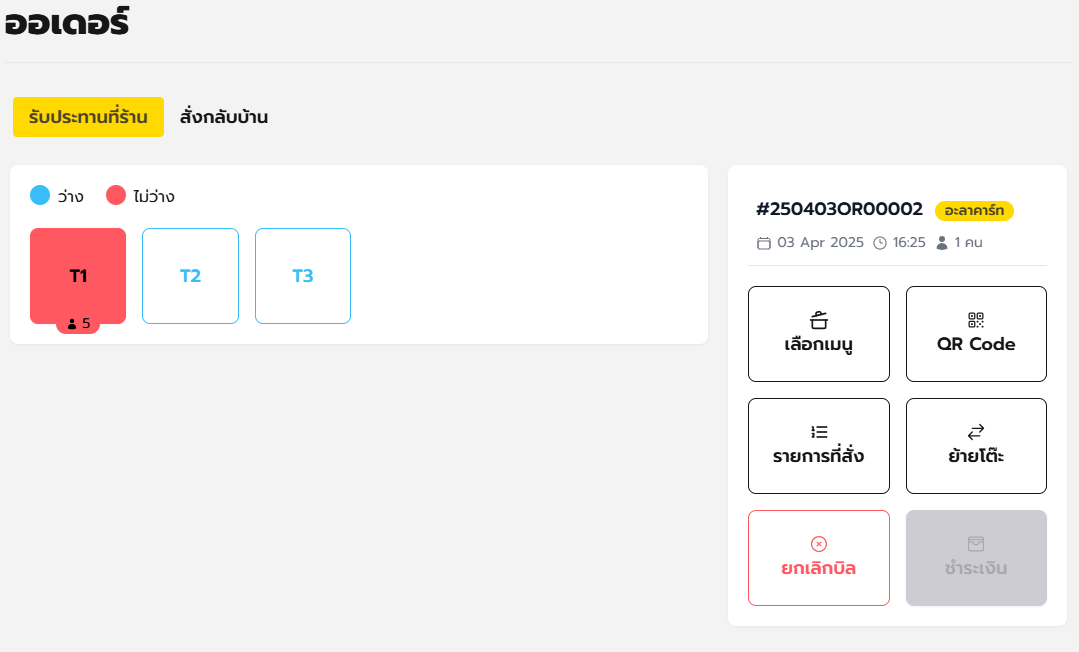Click the QR code icon
Screen dimensions: 1079x652
pos(976,320)
